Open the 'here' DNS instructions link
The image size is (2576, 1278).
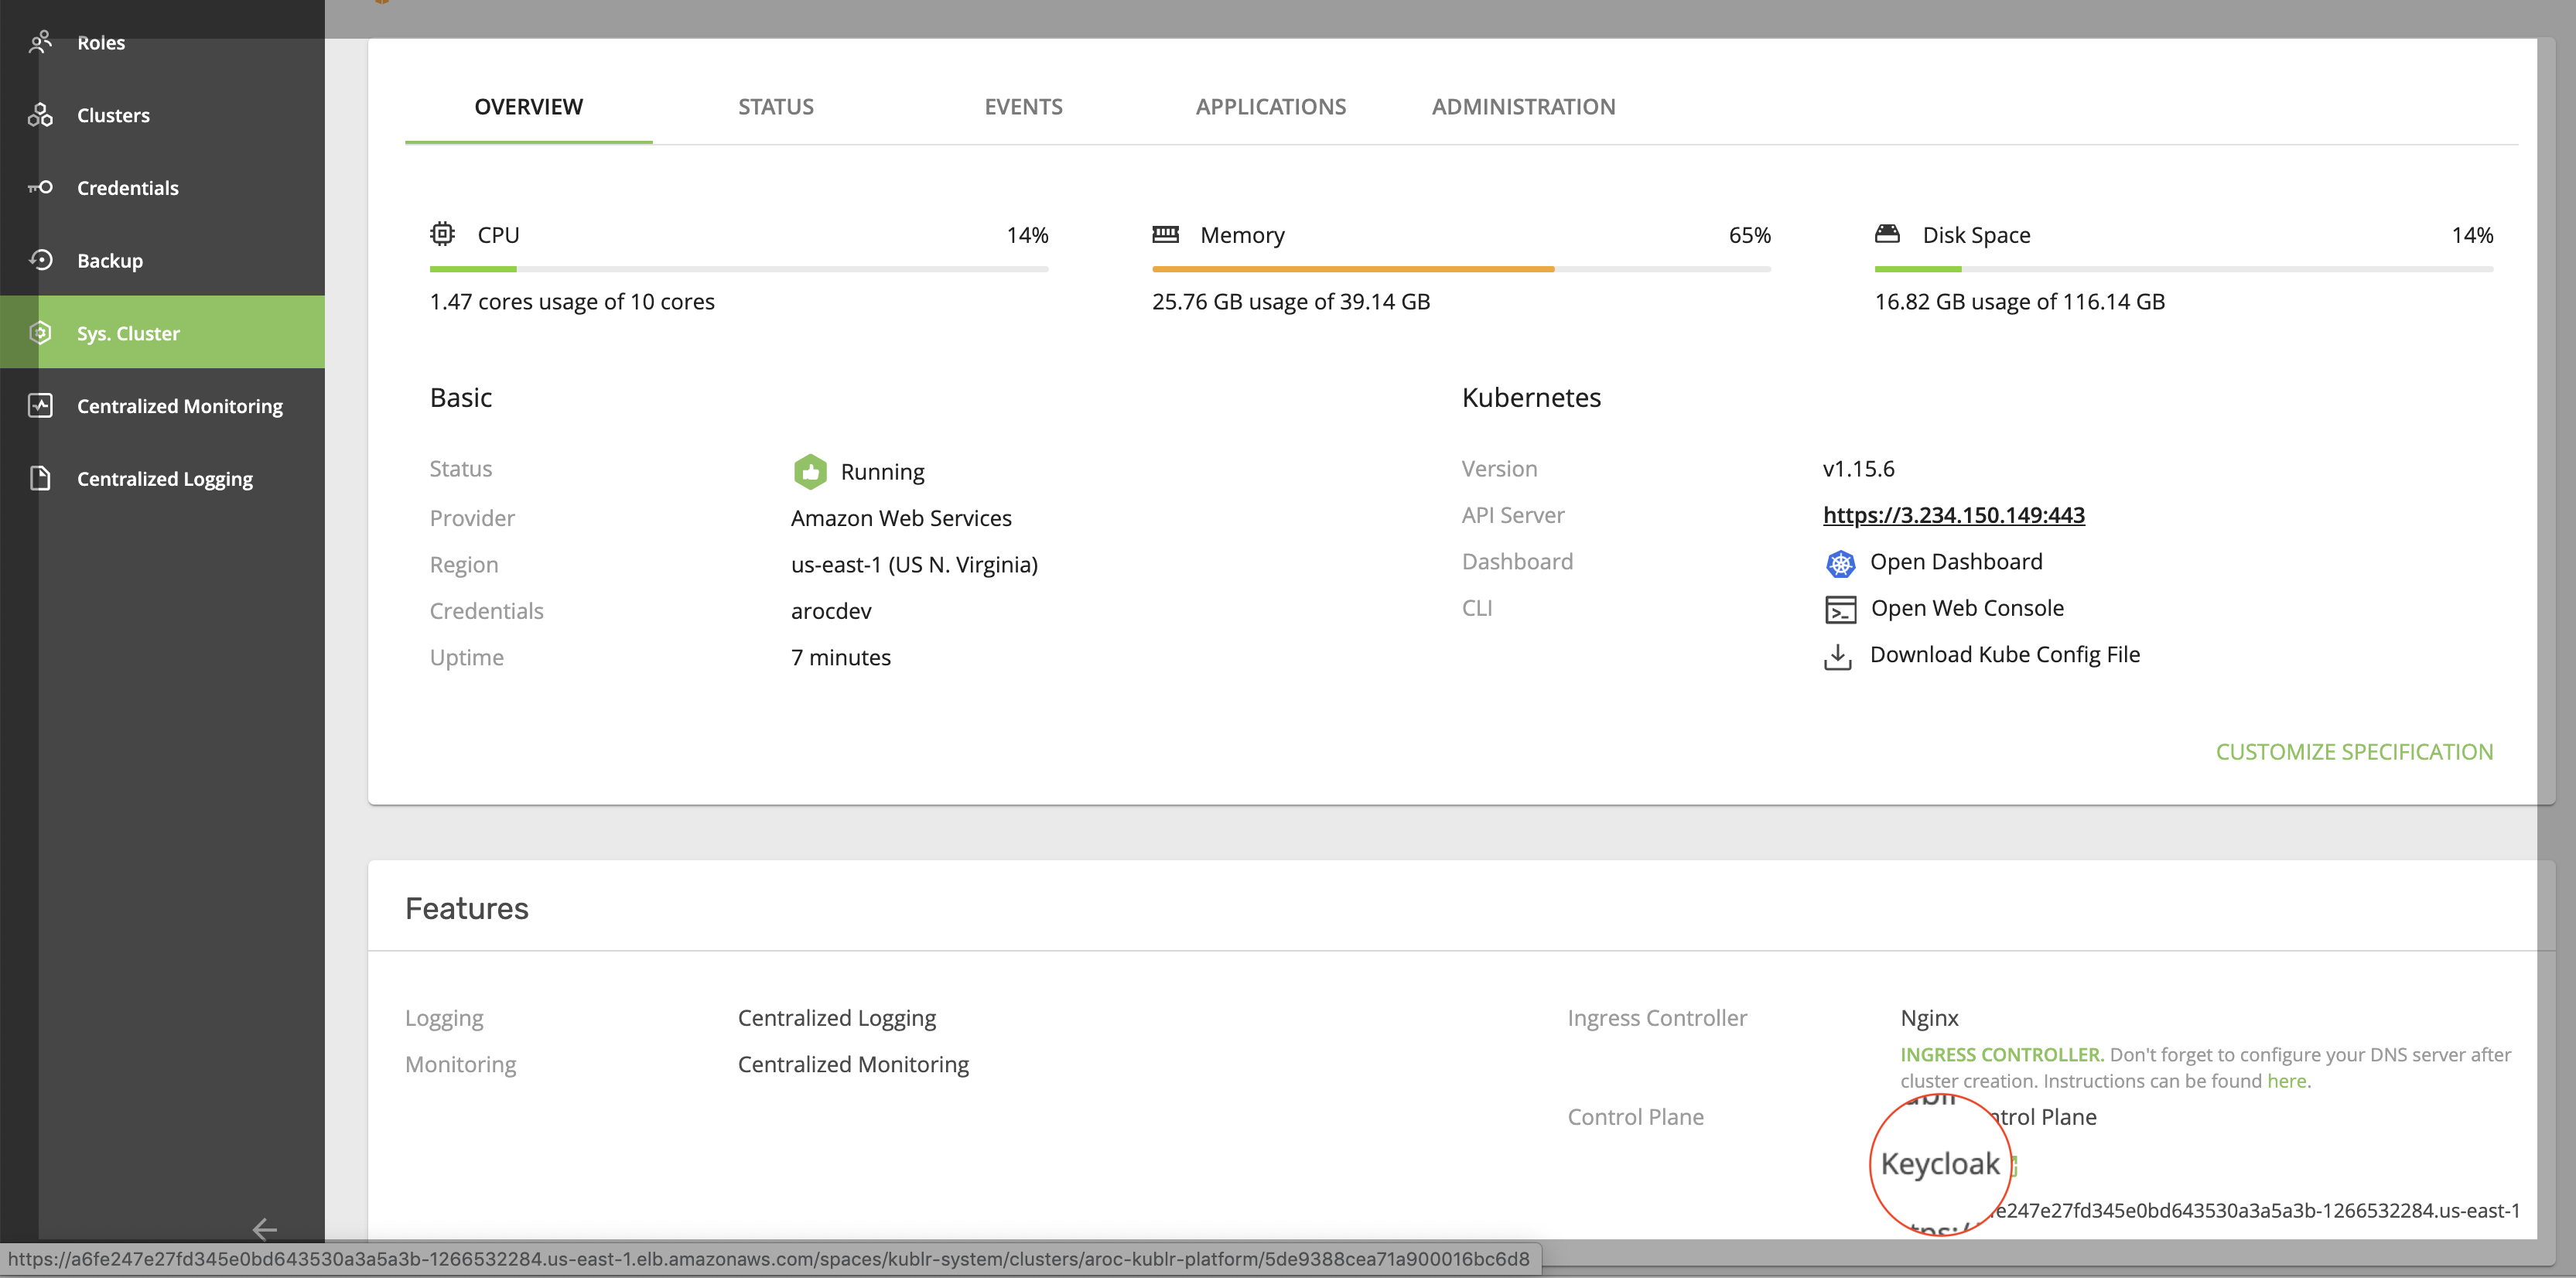click(2286, 1081)
